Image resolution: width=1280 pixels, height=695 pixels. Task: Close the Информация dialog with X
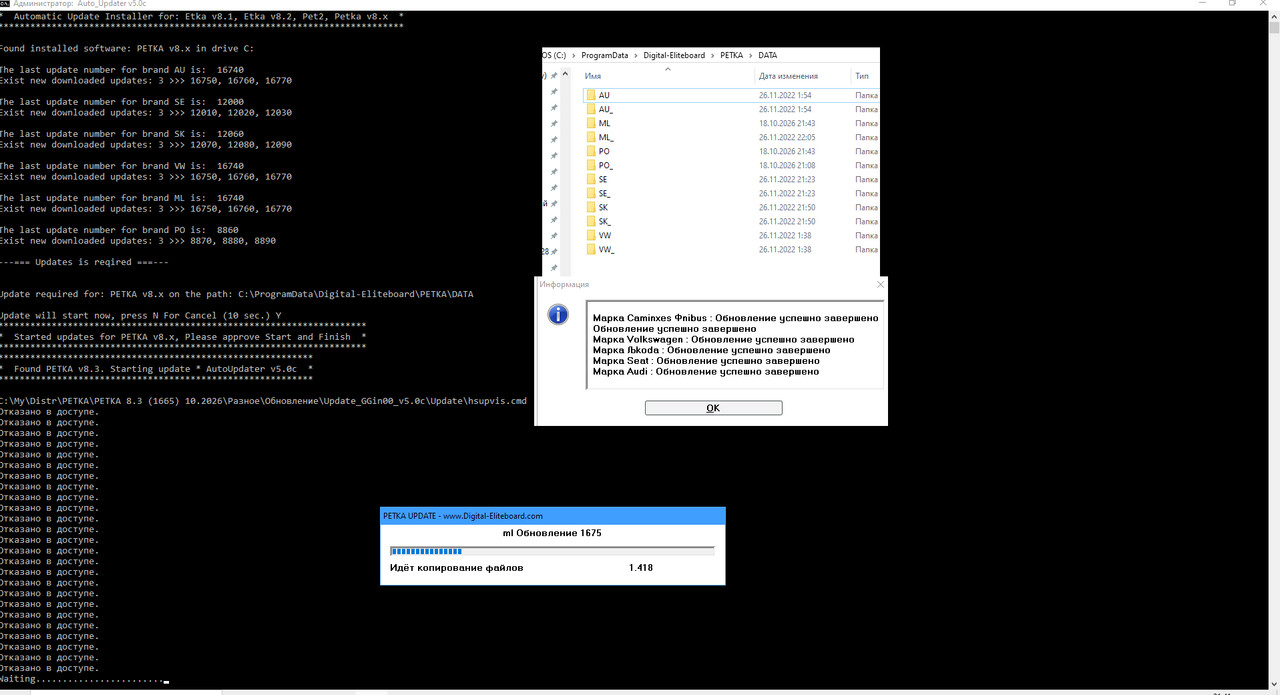880,284
